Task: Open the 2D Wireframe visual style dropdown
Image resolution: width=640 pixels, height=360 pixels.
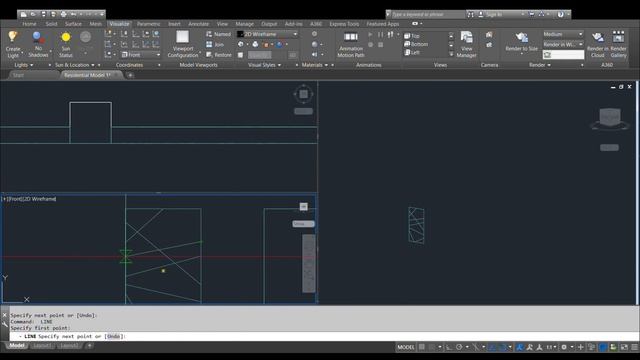Action: [x=267, y=34]
